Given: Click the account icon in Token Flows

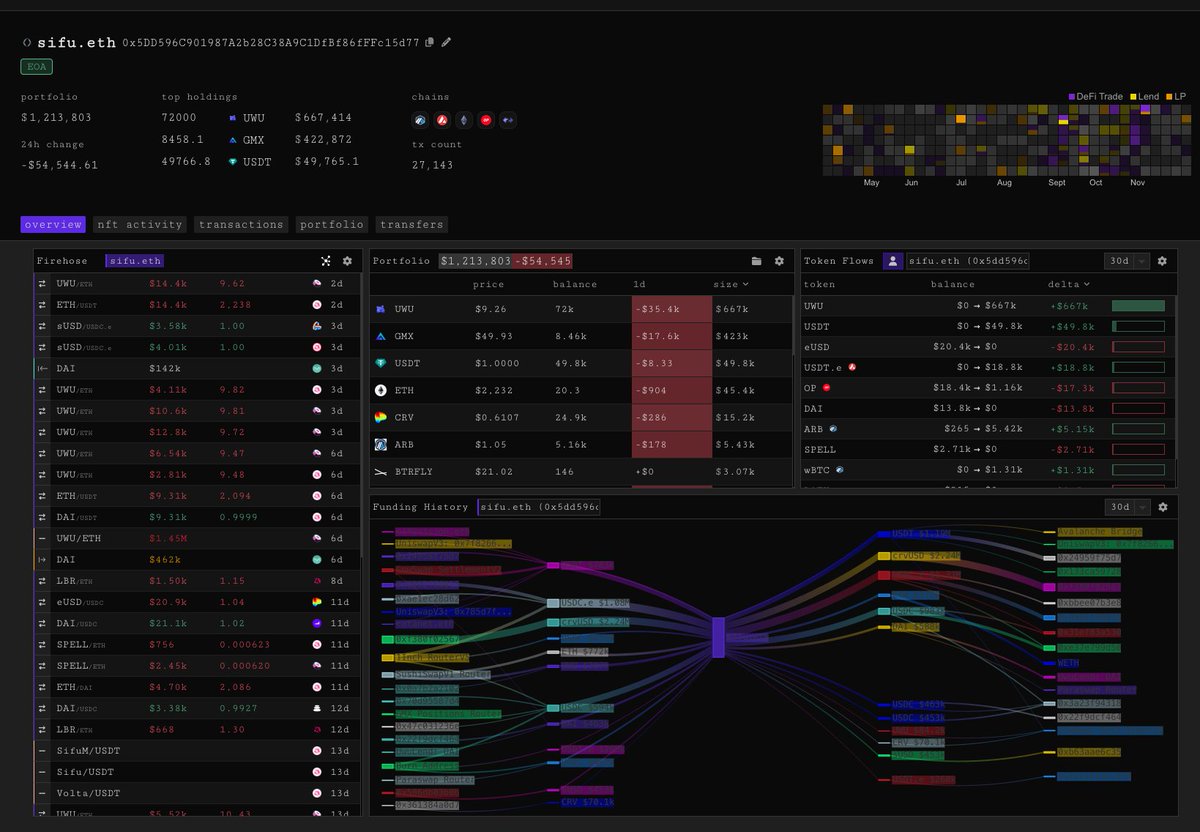Looking at the screenshot, I should 893,260.
